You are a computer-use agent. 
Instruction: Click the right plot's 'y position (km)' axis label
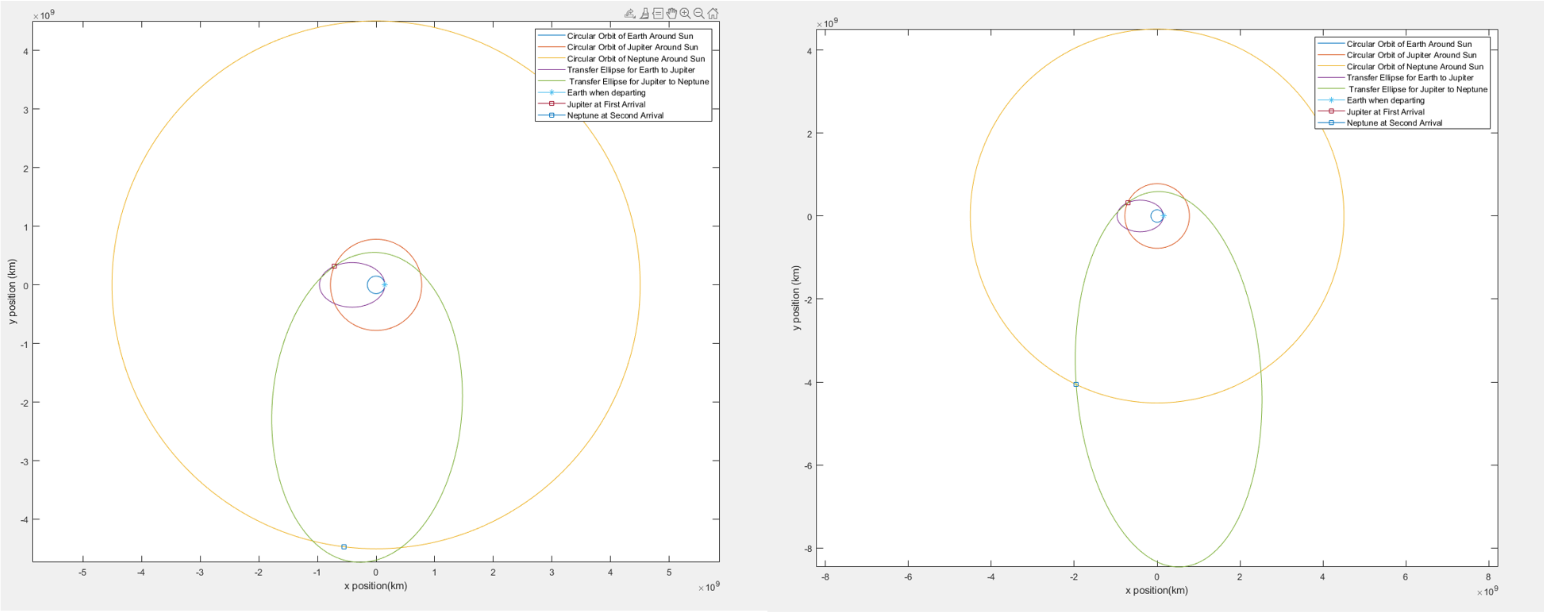(797, 298)
